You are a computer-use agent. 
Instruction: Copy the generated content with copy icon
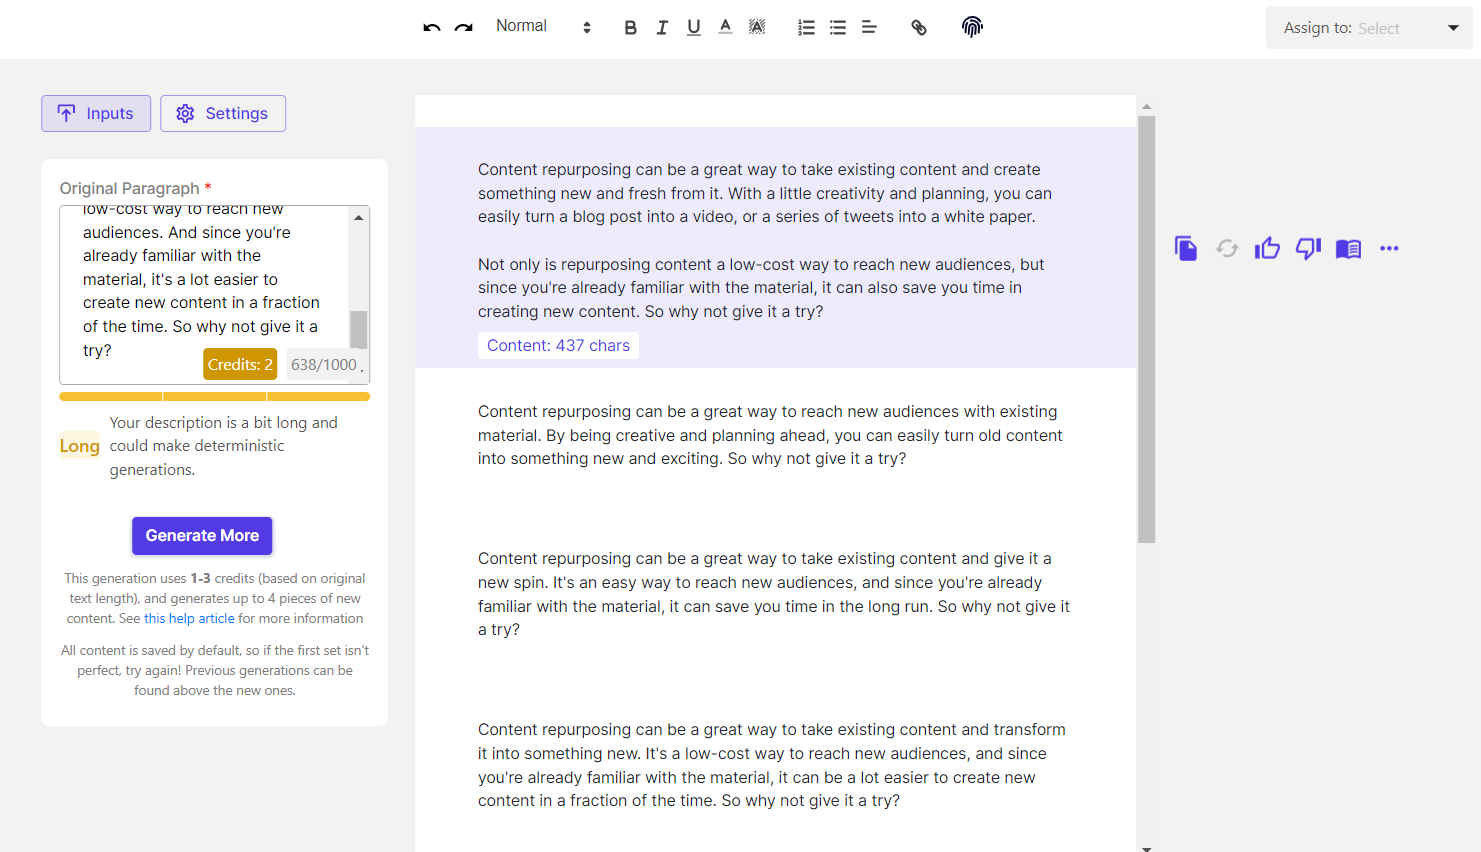[x=1186, y=248]
